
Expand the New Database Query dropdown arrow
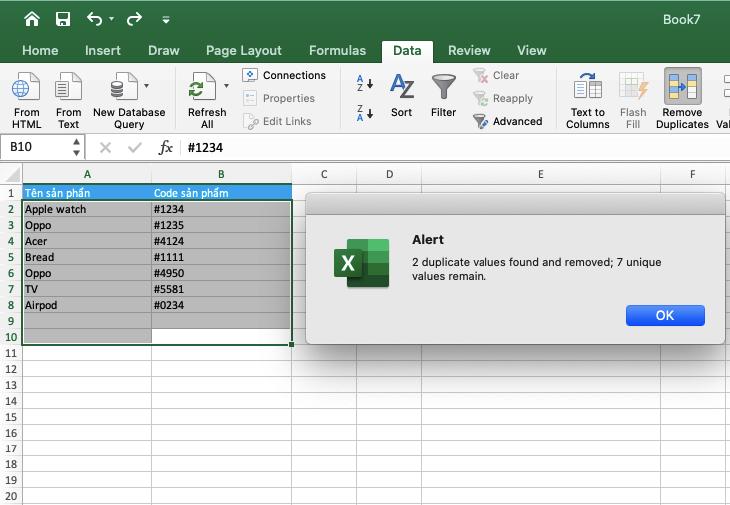coord(146,86)
